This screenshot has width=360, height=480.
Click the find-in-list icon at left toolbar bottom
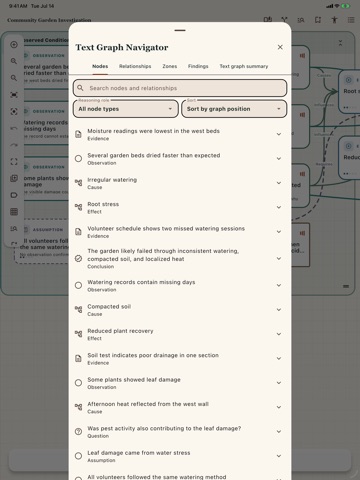pos(14,229)
